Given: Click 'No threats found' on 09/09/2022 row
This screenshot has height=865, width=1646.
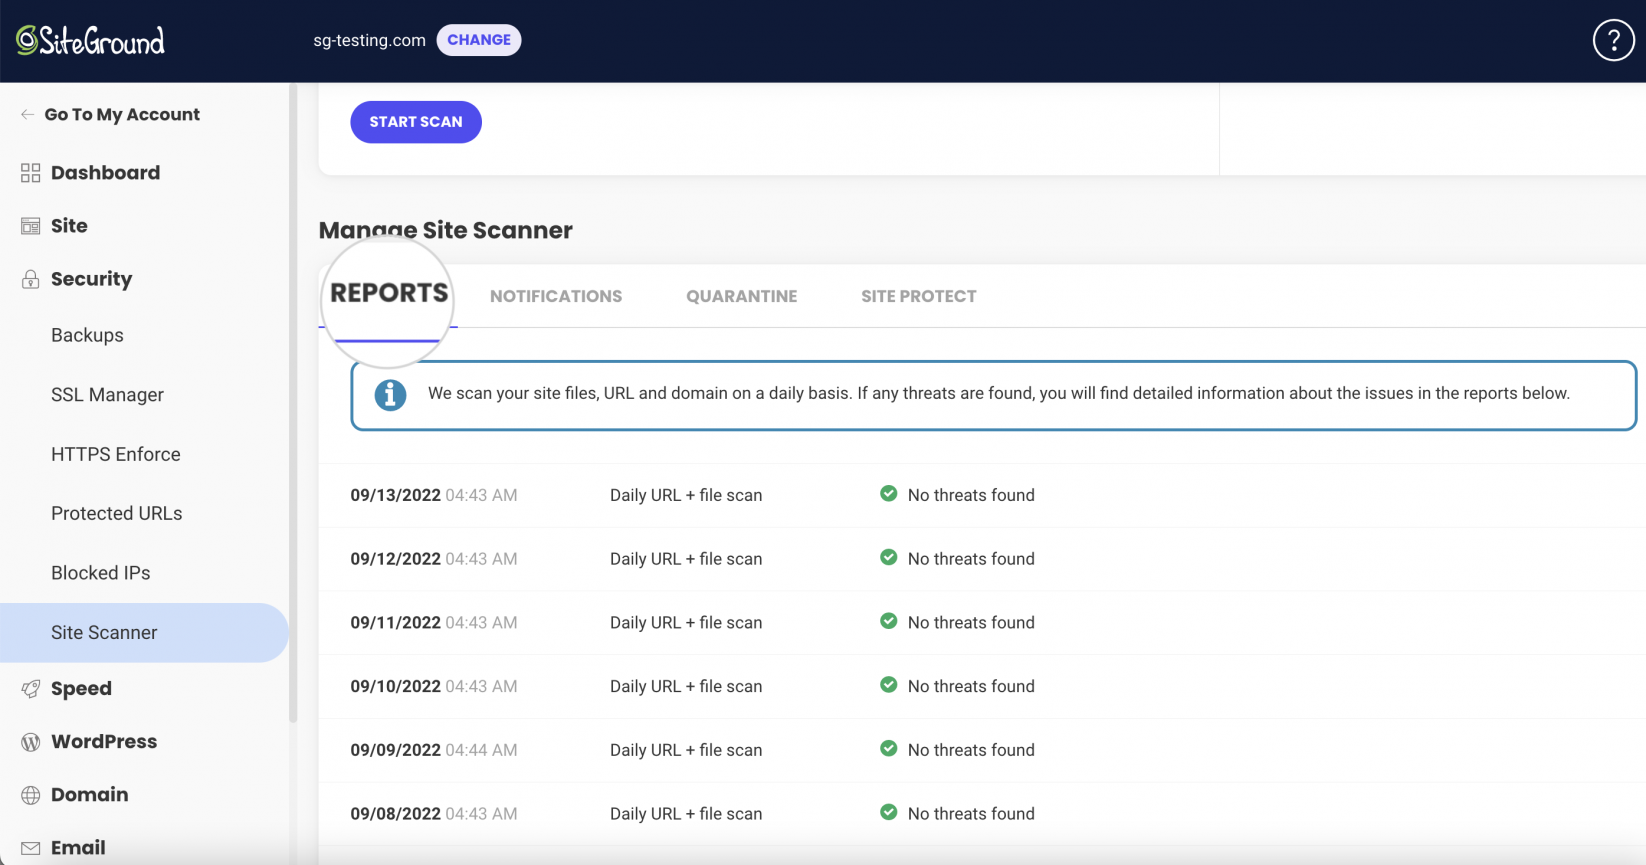Looking at the screenshot, I should tap(971, 750).
